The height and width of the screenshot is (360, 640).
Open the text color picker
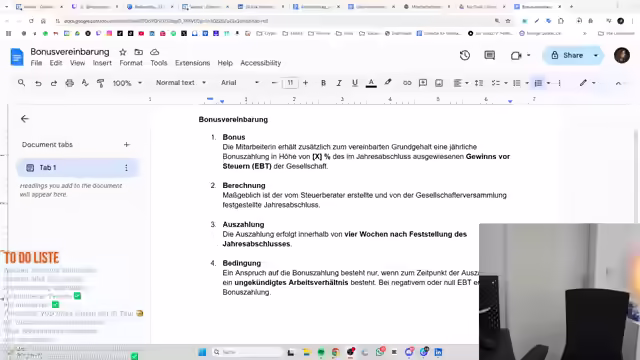click(371, 83)
